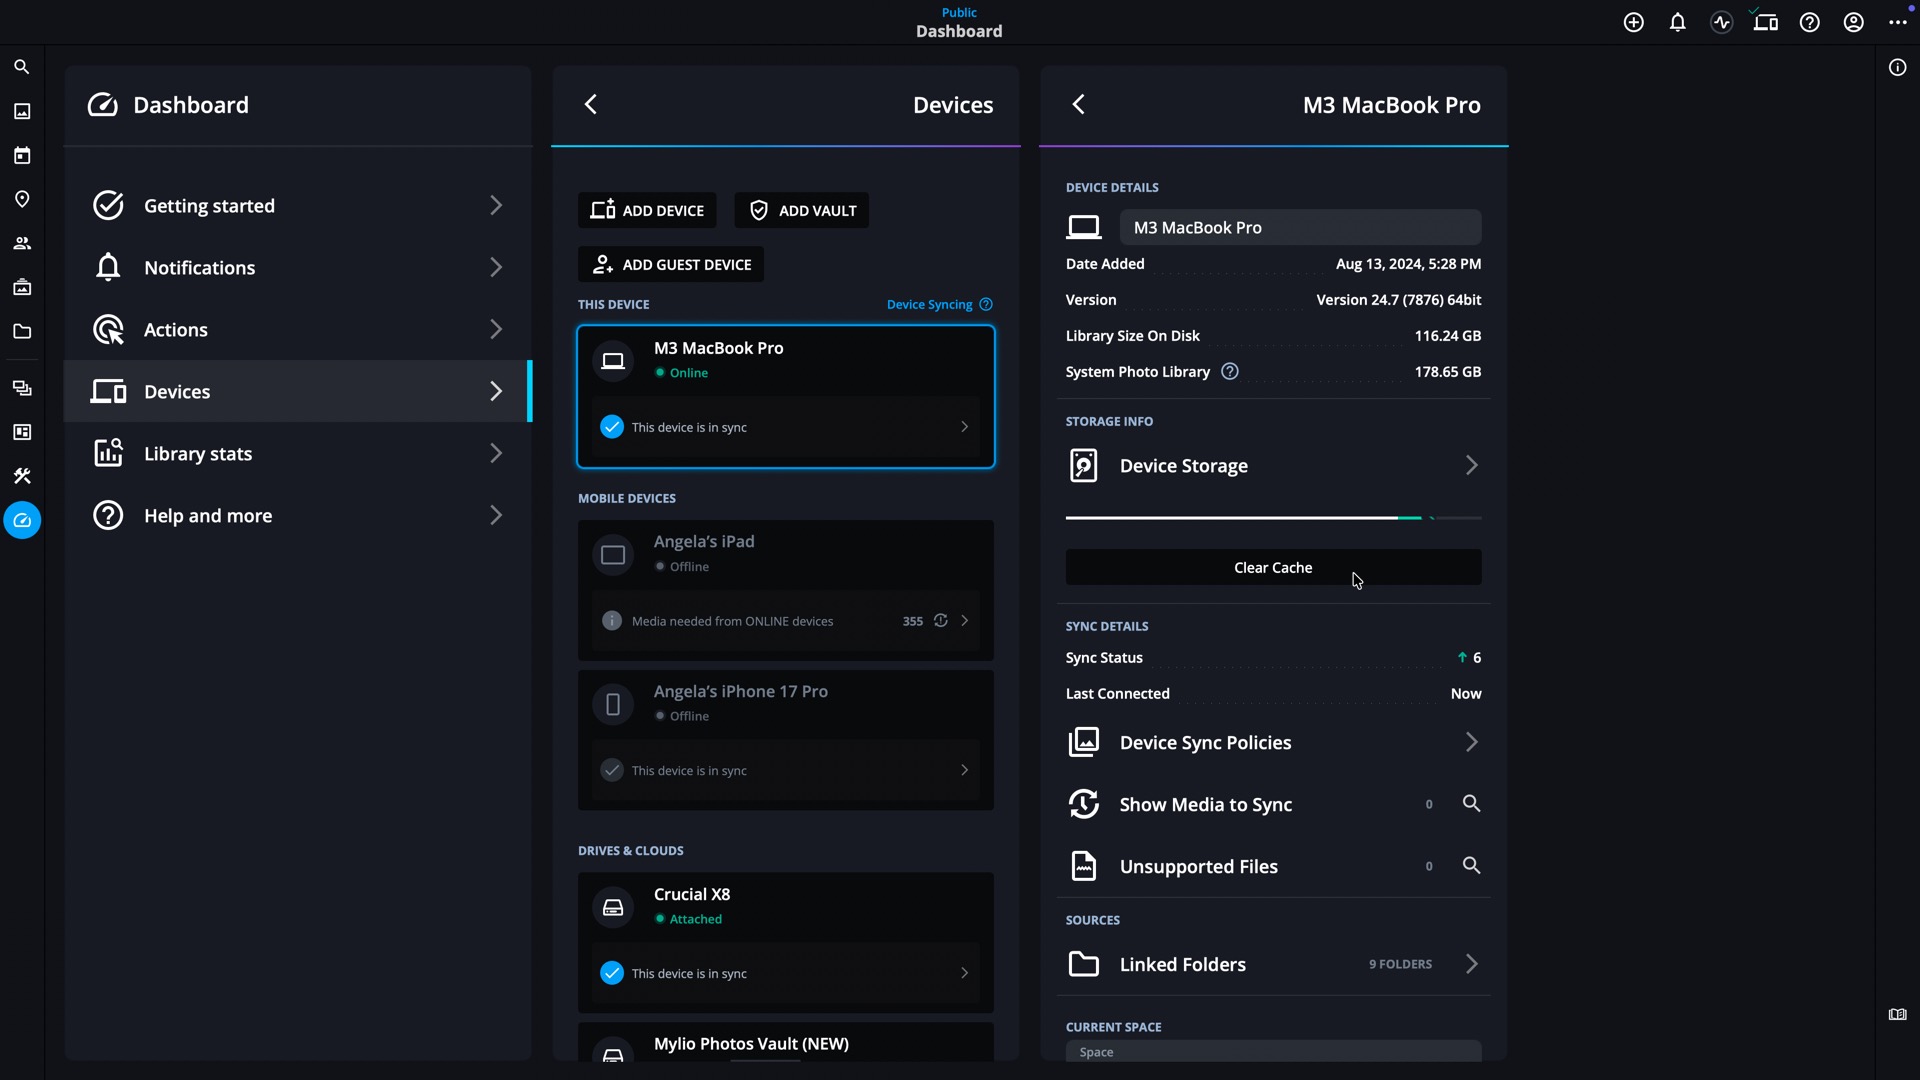The image size is (1920, 1080).
Task: Click the search icon in left sidebar
Action: pyautogui.click(x=21, y=67)
